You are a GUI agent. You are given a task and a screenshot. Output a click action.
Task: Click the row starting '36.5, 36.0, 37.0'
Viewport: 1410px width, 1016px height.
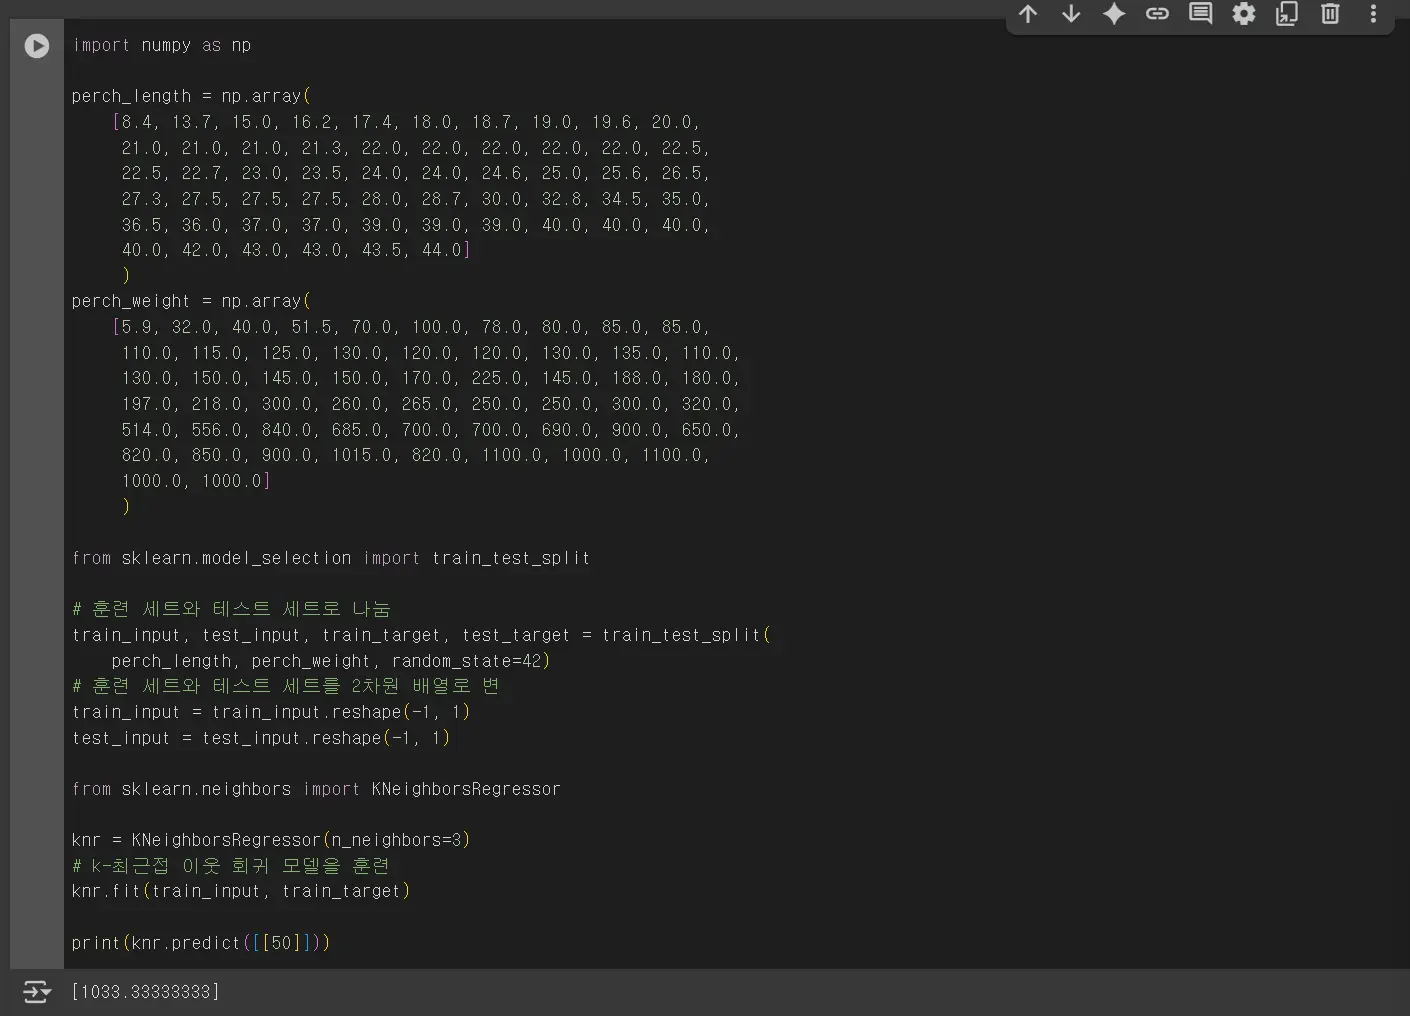coord(416,225)
